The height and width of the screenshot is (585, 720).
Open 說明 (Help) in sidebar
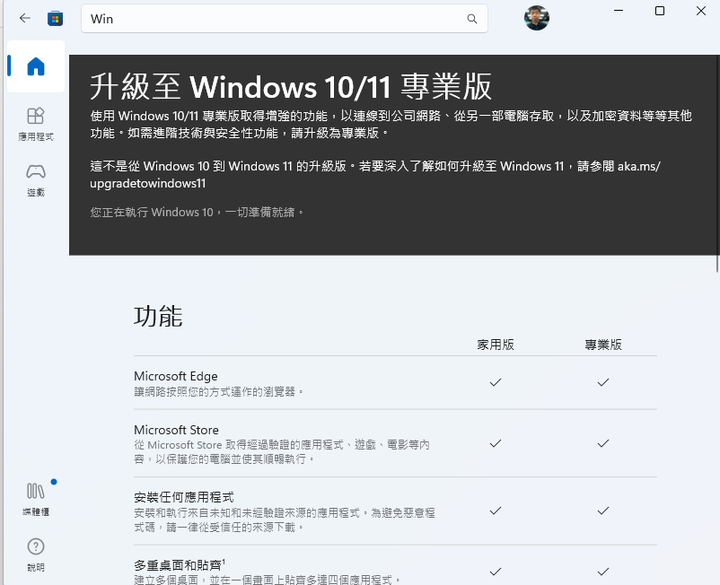click(36, 555)
